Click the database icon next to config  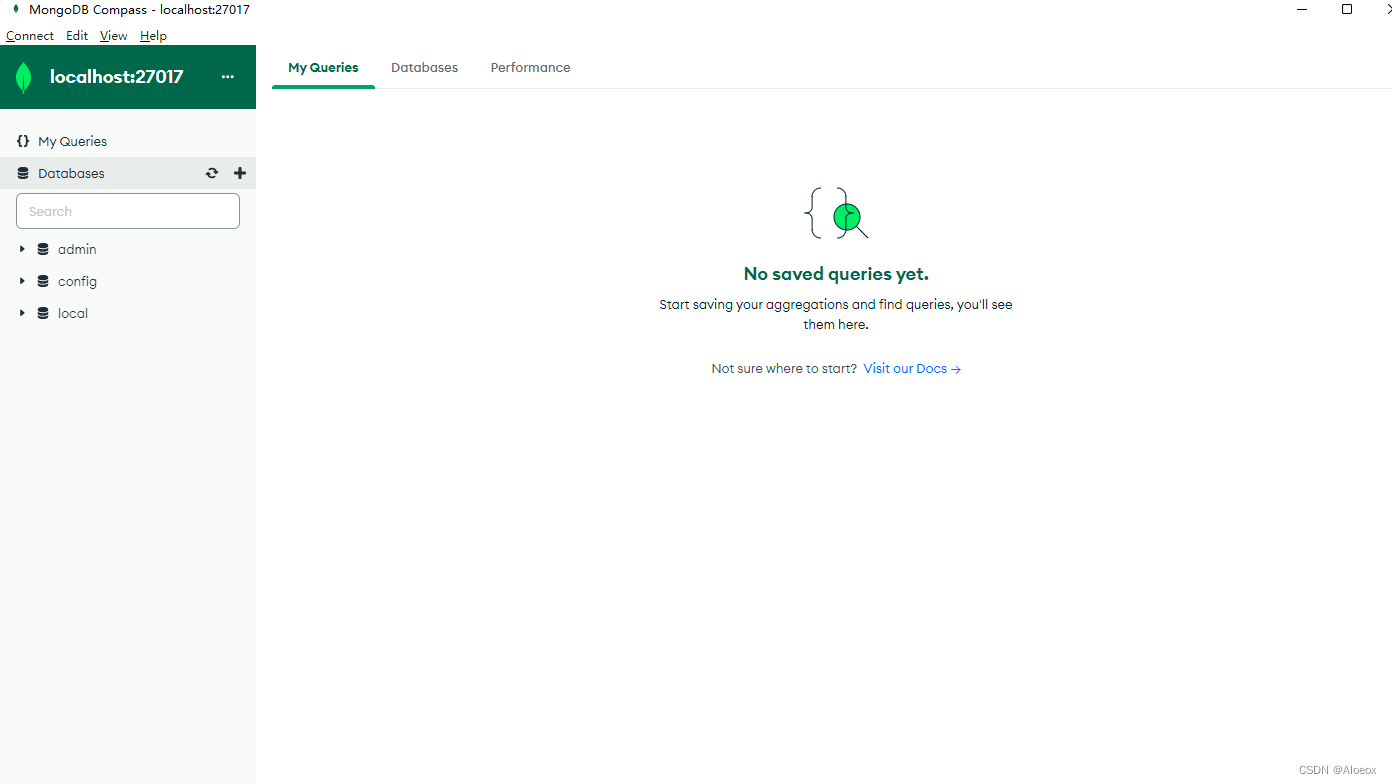tap(42, 280)
